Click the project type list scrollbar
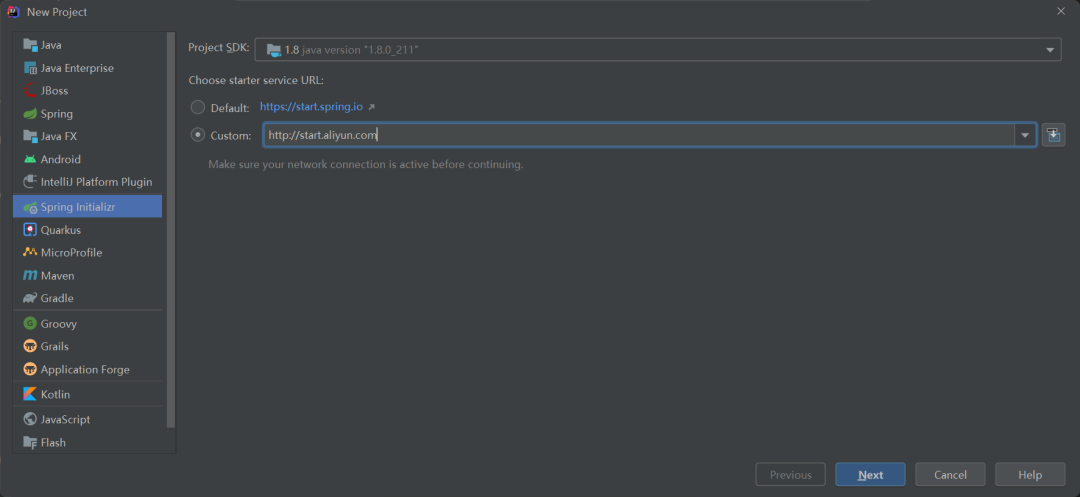The height and width of the screenshot is (497, 1080). click(x=170, y=230)
